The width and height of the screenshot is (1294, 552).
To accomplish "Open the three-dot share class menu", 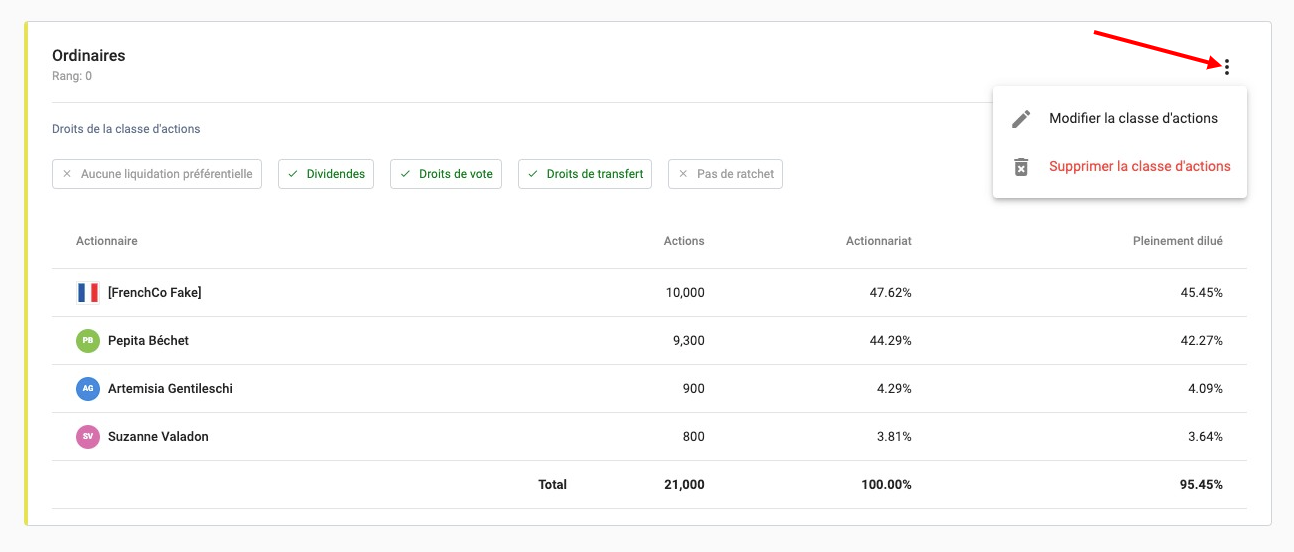I will click(1226, 67).
